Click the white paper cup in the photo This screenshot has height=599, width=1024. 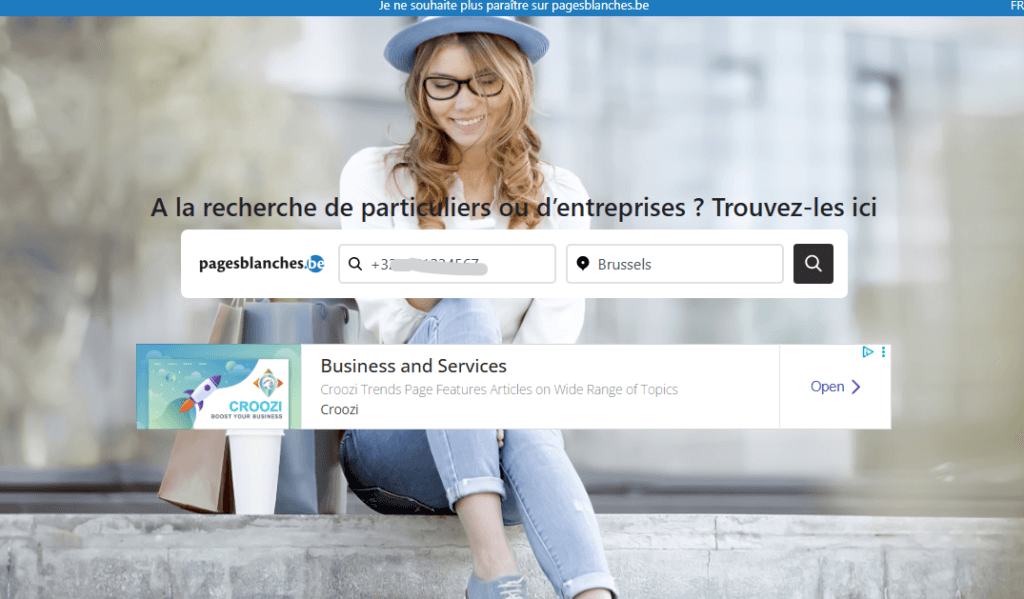click(x=254, y=470)
